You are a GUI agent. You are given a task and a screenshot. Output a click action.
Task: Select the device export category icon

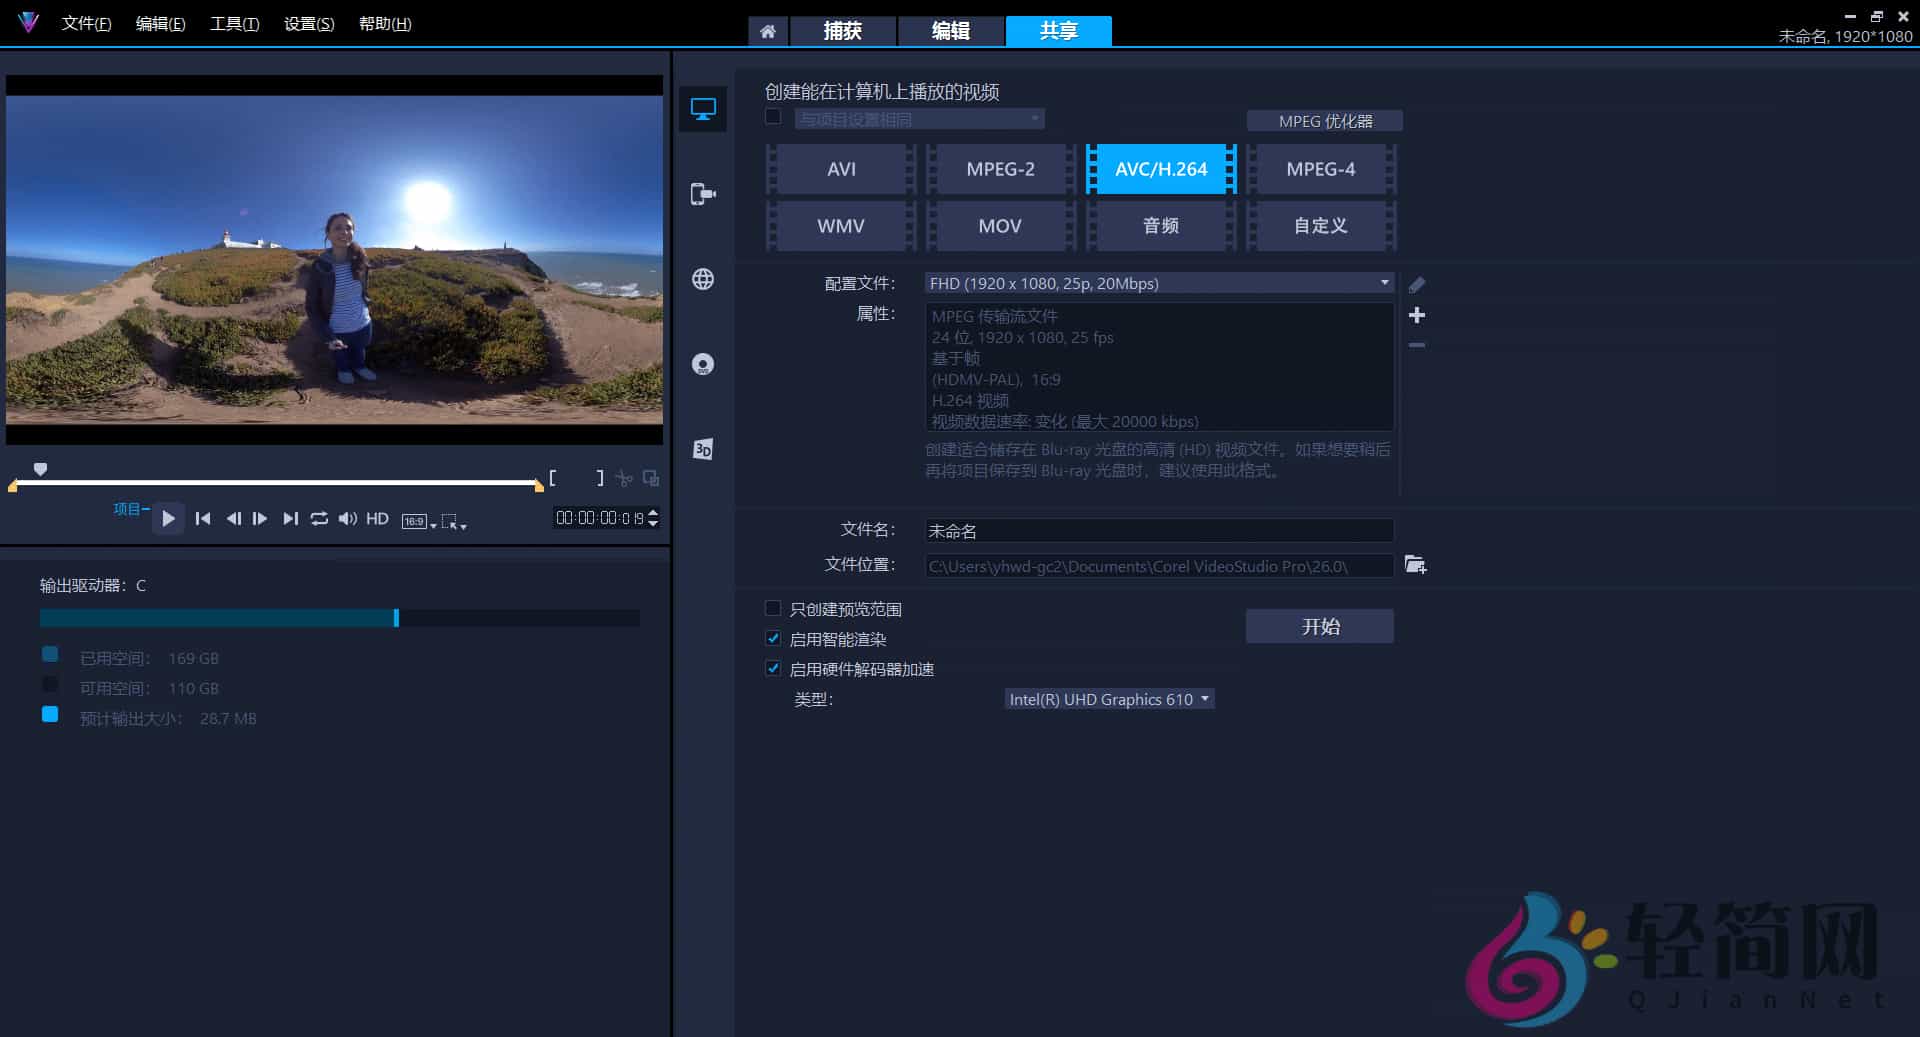pos(703,194)
